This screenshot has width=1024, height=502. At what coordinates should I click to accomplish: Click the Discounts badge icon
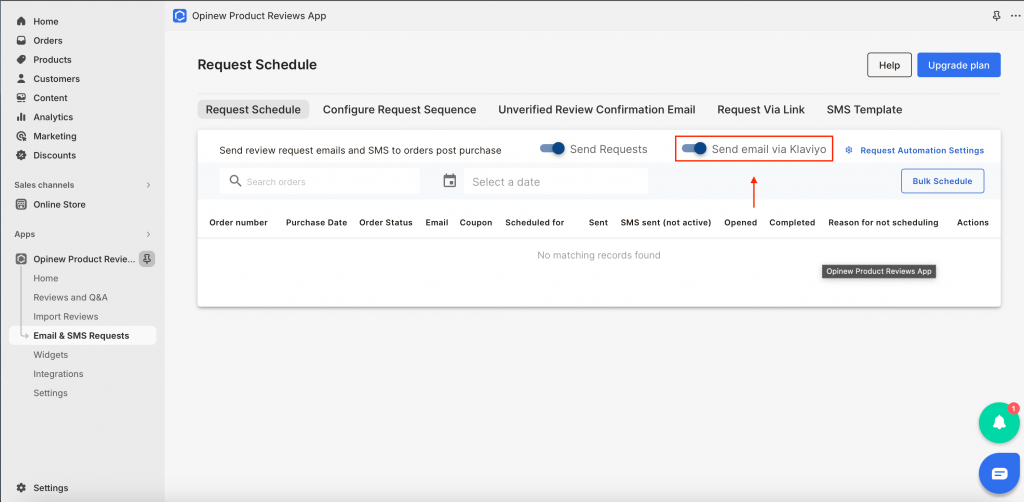(x=21, y=155)
